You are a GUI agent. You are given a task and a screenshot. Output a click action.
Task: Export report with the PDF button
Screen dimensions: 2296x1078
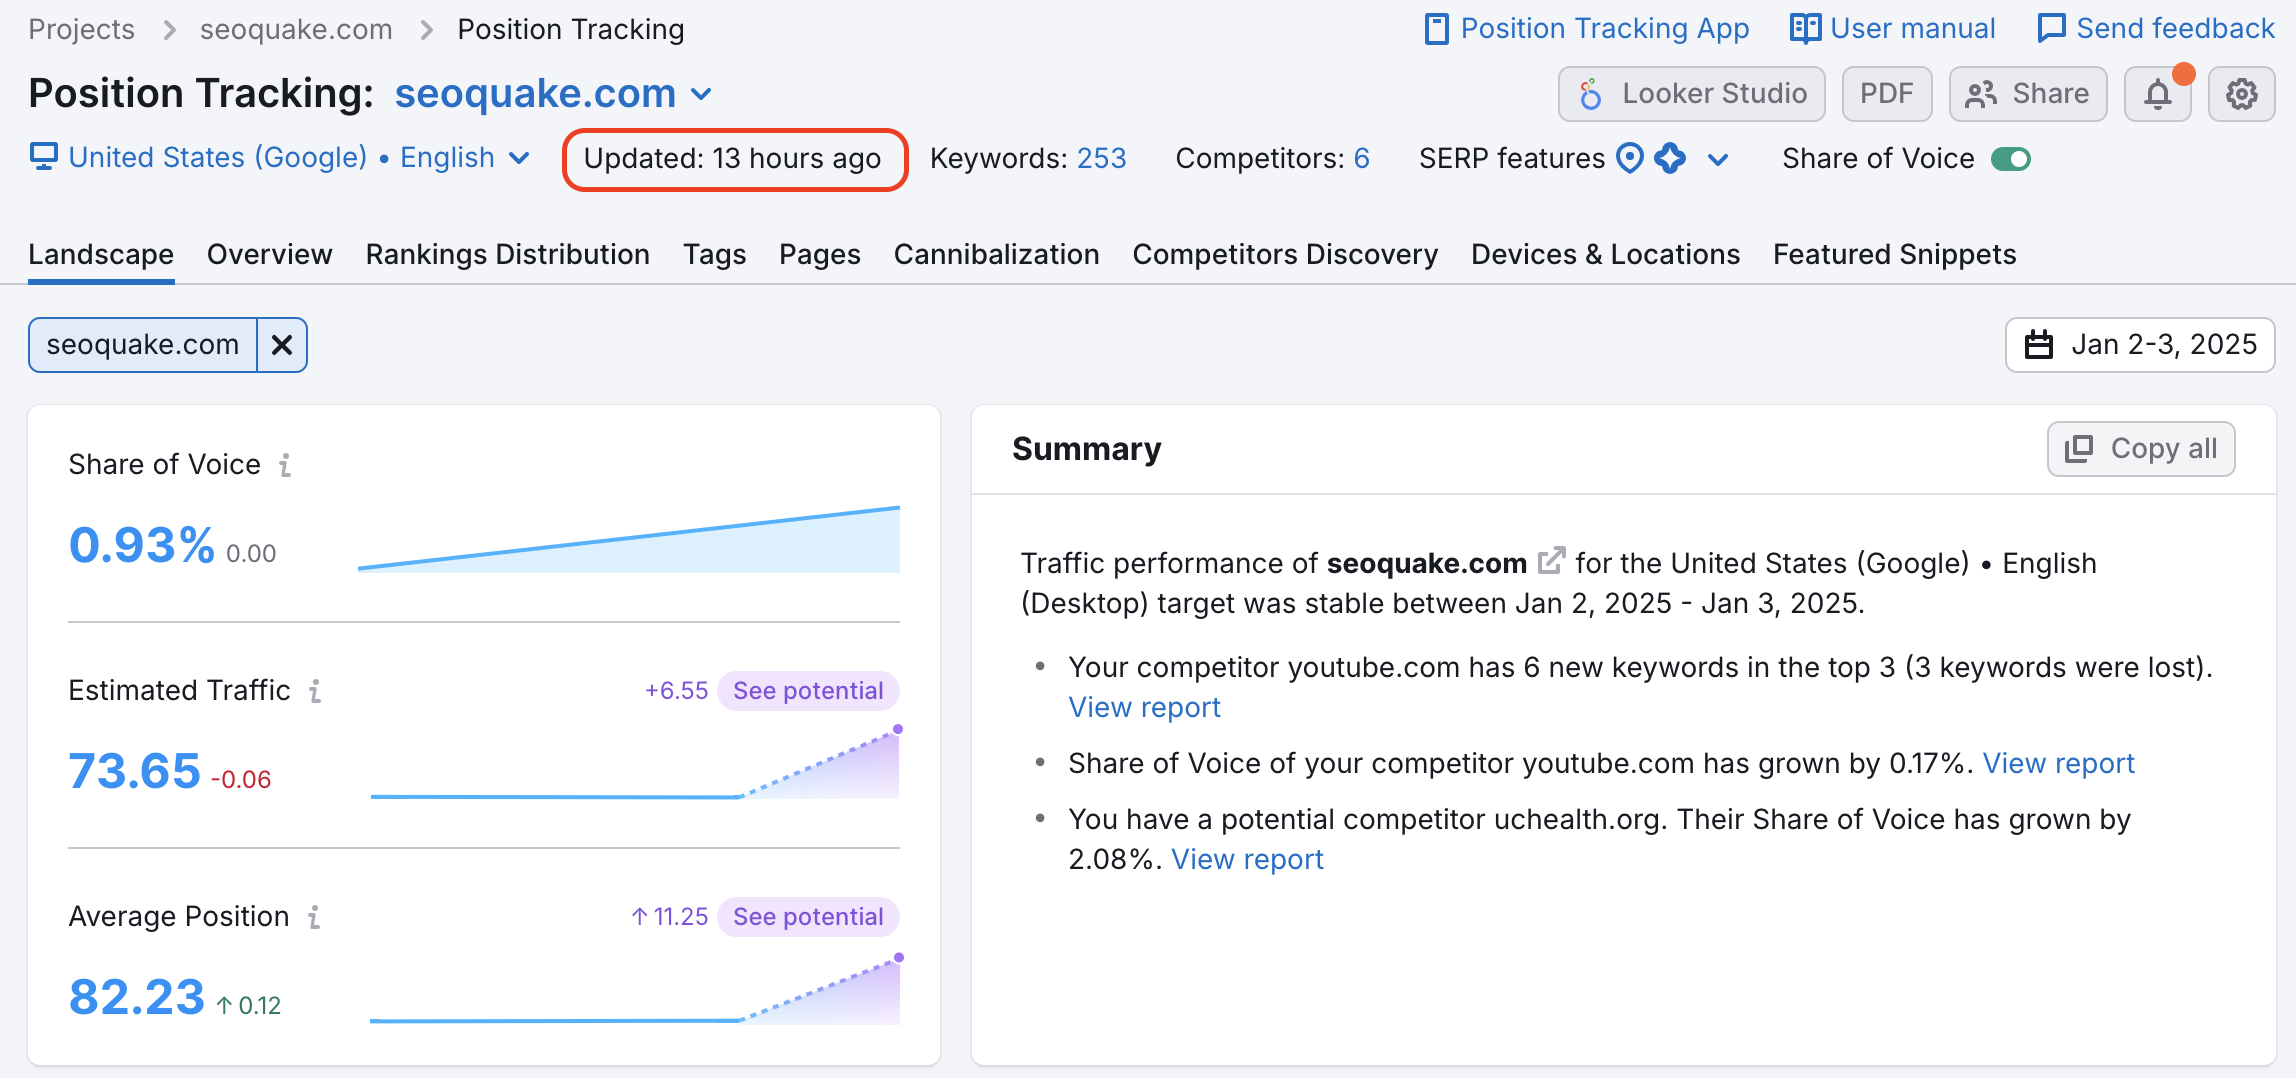click(x=1886, y=94)
